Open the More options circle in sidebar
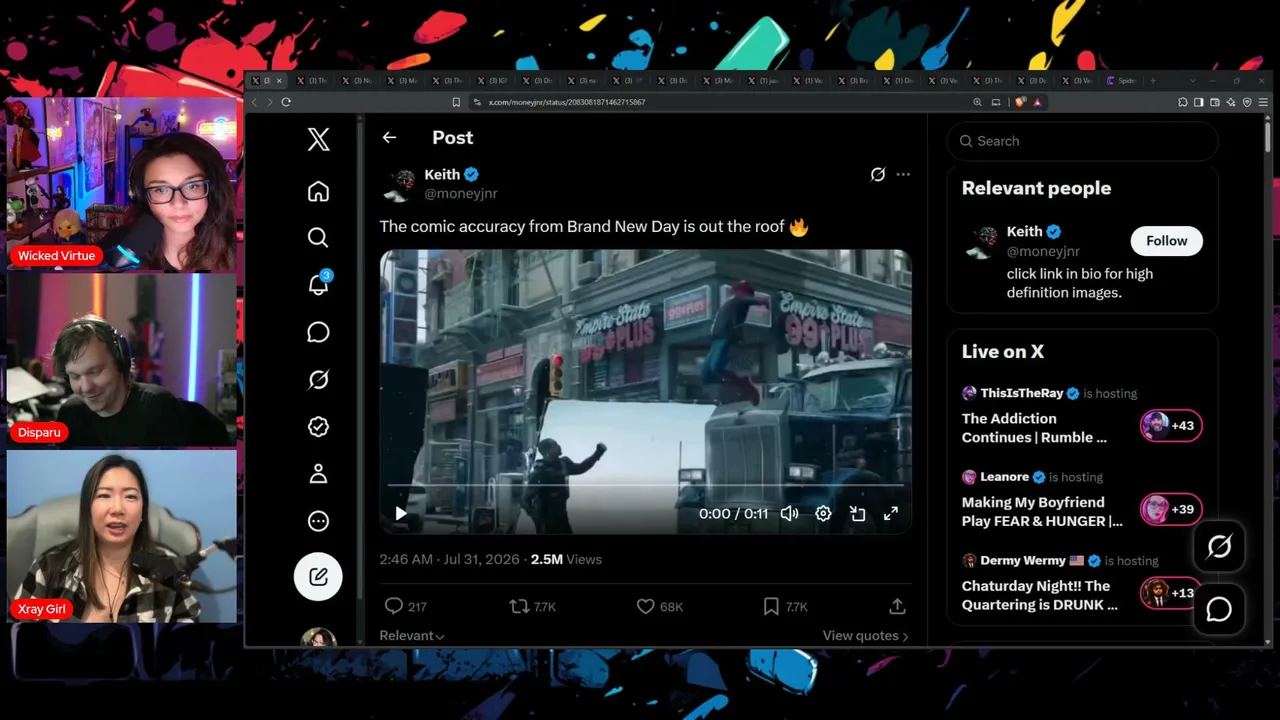The height and width of the screenshot is (720, 1280). 318,520
